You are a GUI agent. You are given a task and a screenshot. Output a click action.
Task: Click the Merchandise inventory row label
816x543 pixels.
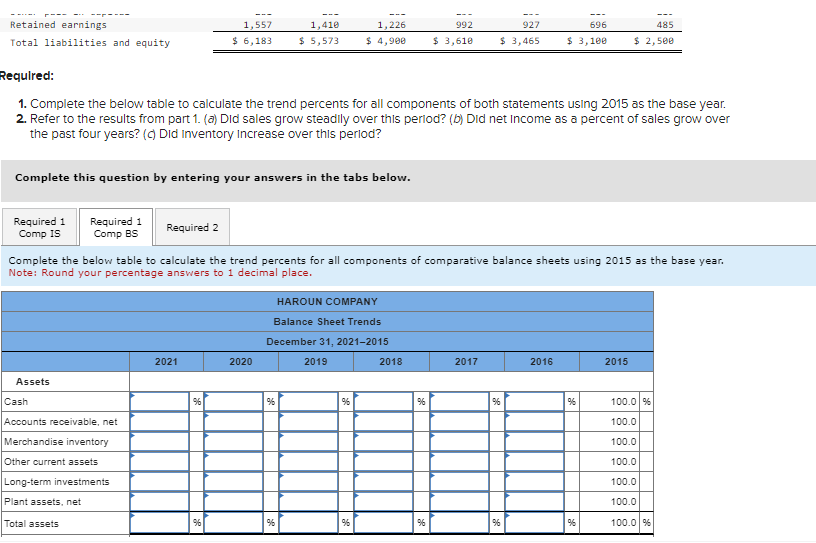click(56, 441)
